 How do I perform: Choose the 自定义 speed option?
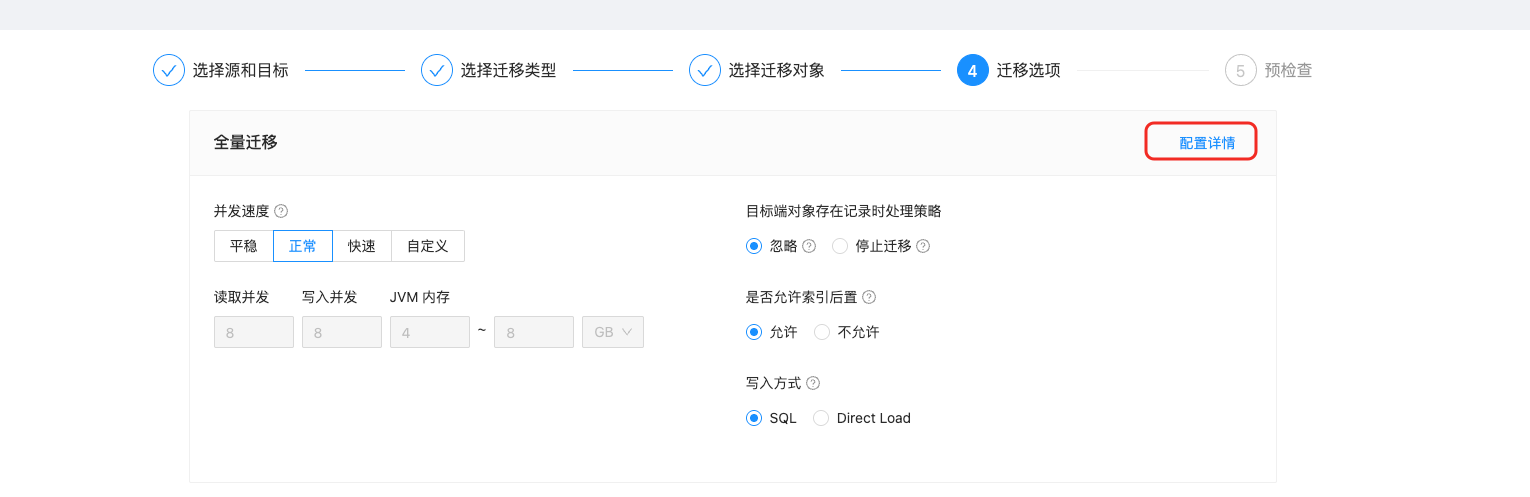(x=428, y=246)
